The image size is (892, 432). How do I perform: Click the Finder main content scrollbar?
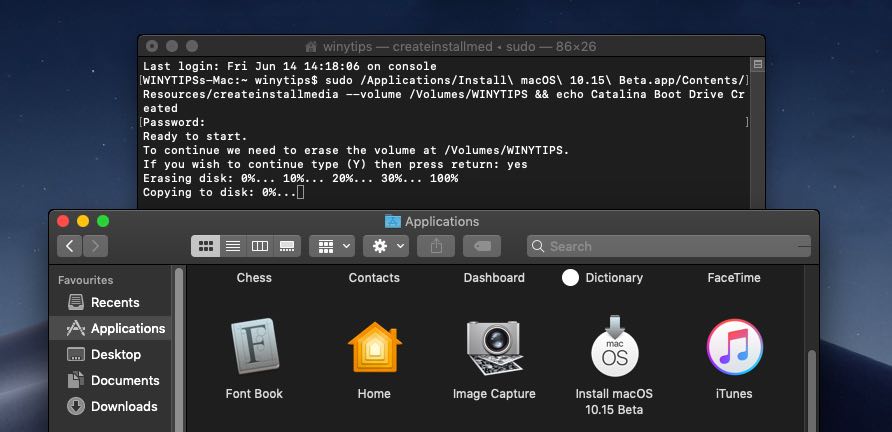point(812,390)
